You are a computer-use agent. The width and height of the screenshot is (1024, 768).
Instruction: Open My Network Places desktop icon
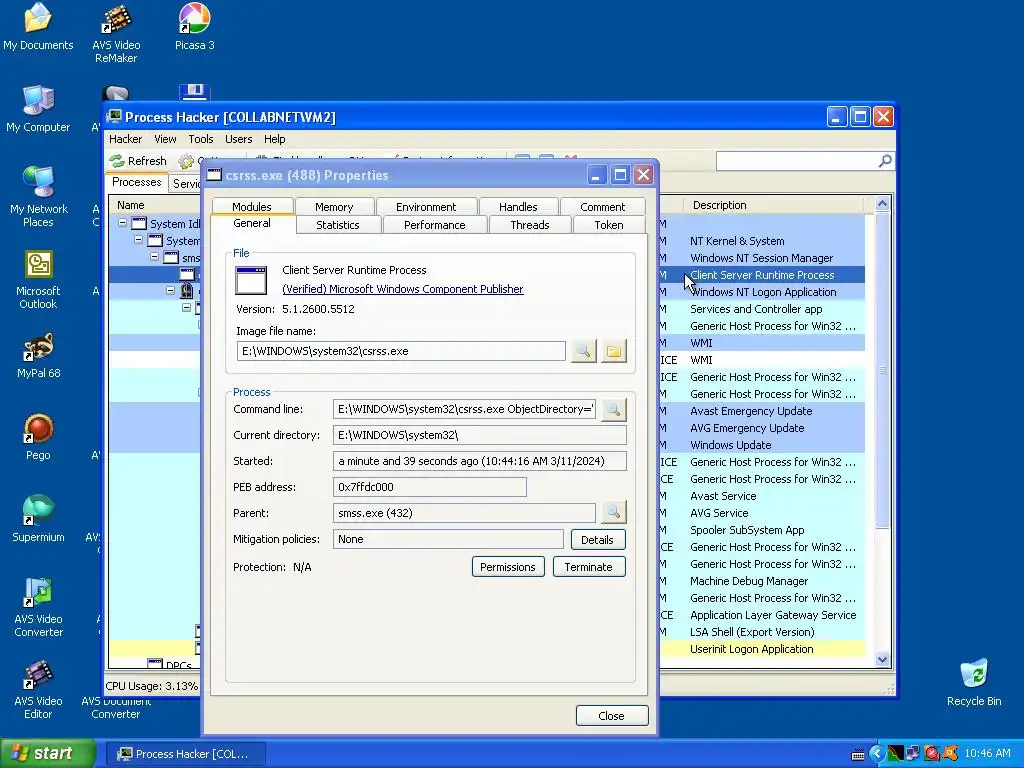[x=38, y=197]
